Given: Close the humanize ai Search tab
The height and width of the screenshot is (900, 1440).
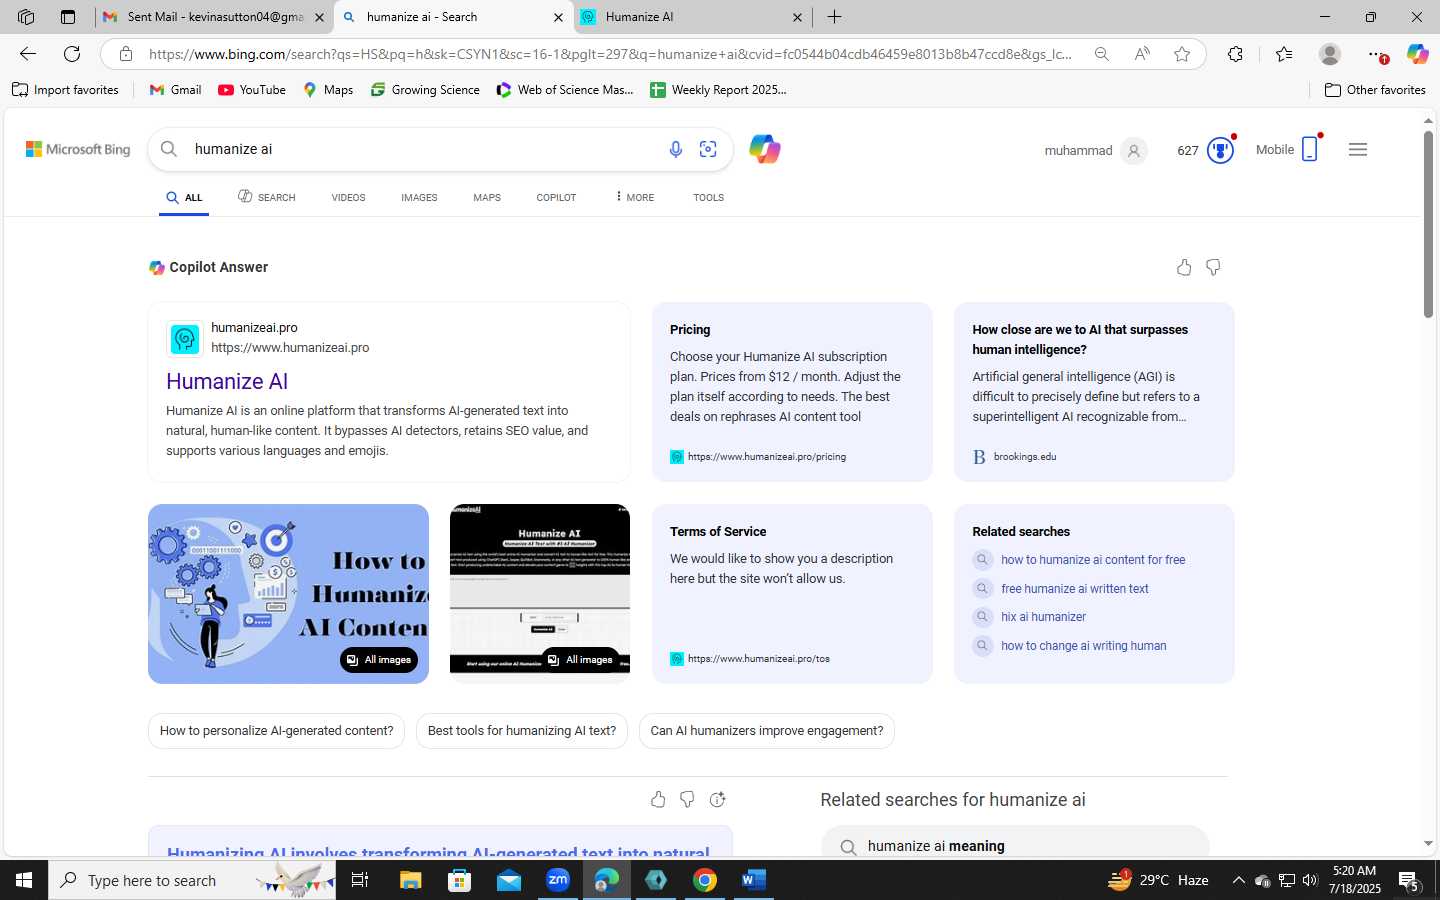Looking at the screenshot, I should (558, 17).
